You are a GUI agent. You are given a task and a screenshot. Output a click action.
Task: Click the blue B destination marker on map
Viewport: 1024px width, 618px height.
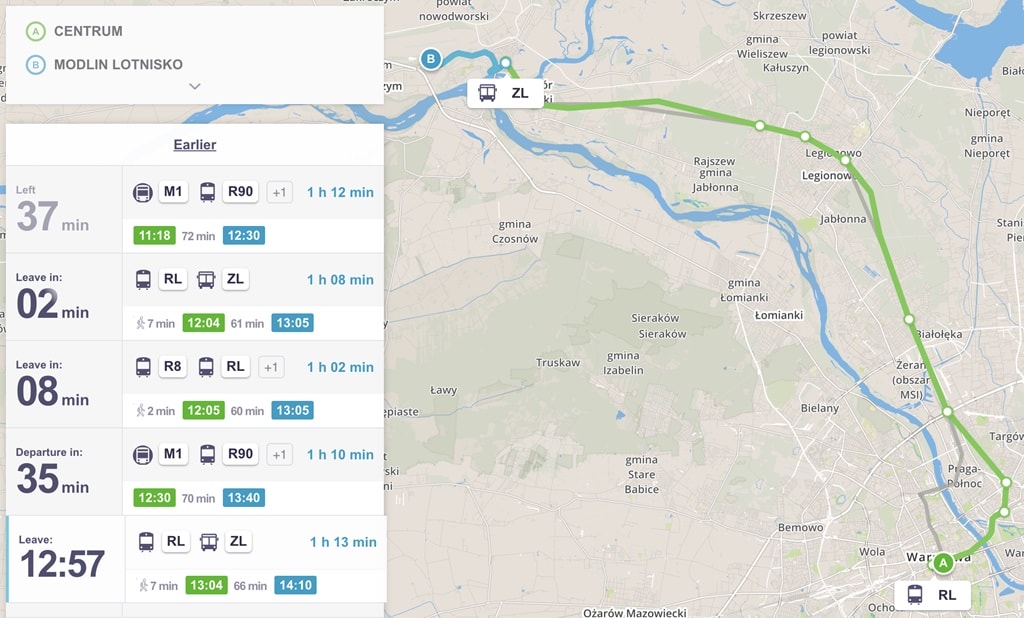431,59
